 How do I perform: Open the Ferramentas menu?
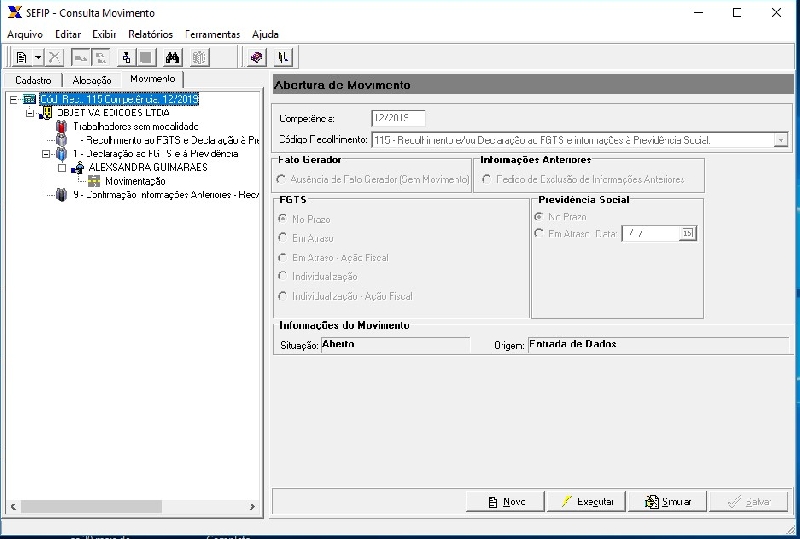click(212, 34)
